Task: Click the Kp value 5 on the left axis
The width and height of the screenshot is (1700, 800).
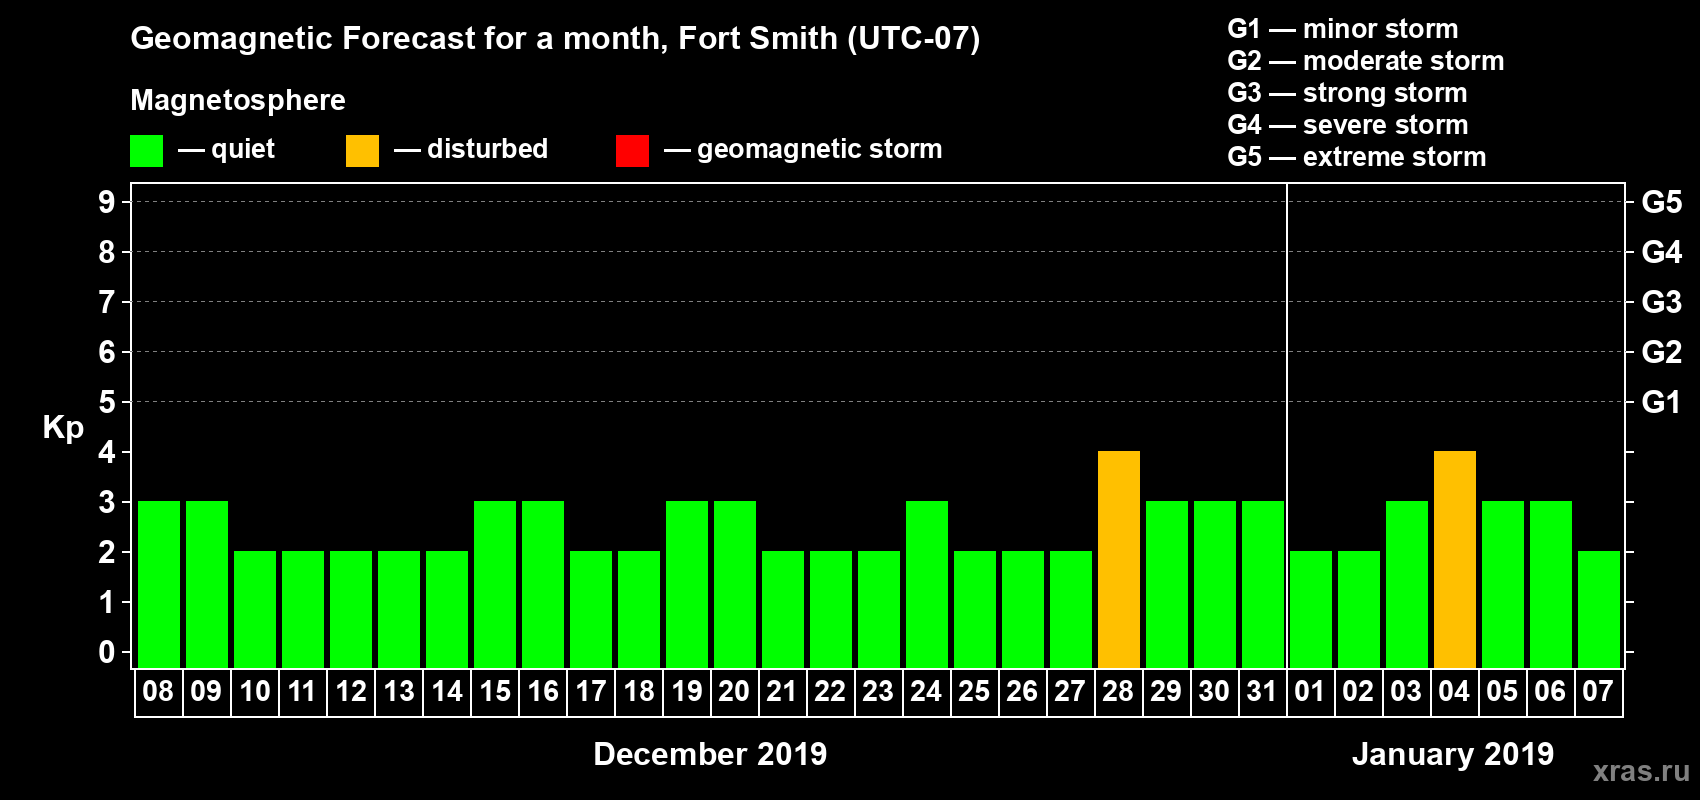Action: [x=107, y=402]
